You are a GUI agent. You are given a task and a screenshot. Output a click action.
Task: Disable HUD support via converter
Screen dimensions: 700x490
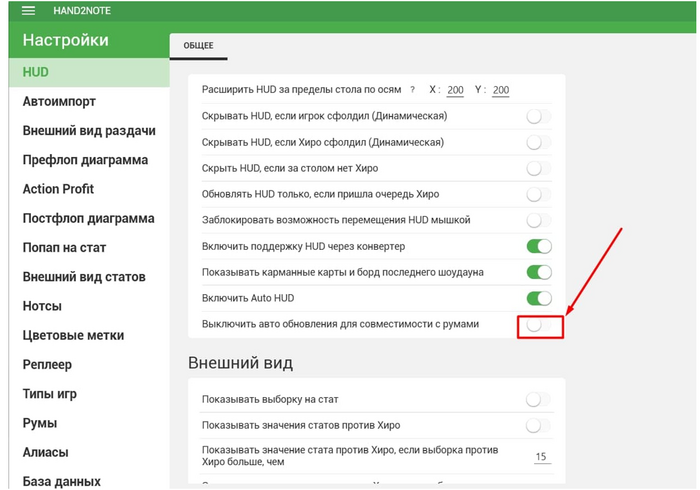539,246
